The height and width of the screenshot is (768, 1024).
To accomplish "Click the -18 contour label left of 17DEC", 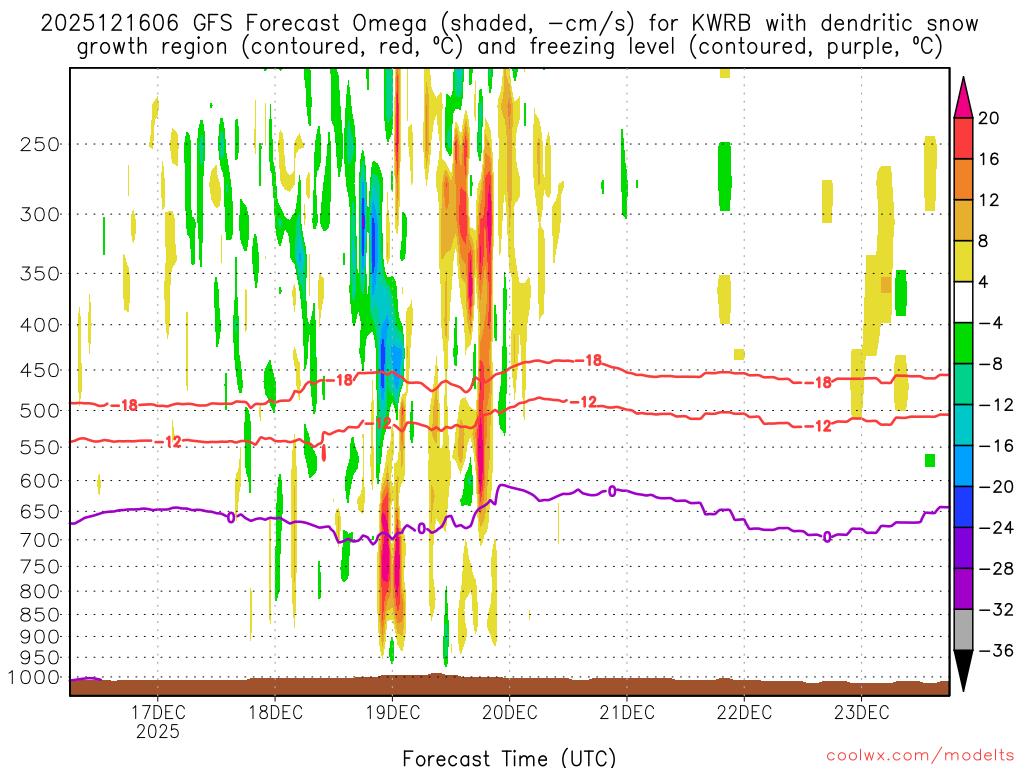I will pos(124,406).
